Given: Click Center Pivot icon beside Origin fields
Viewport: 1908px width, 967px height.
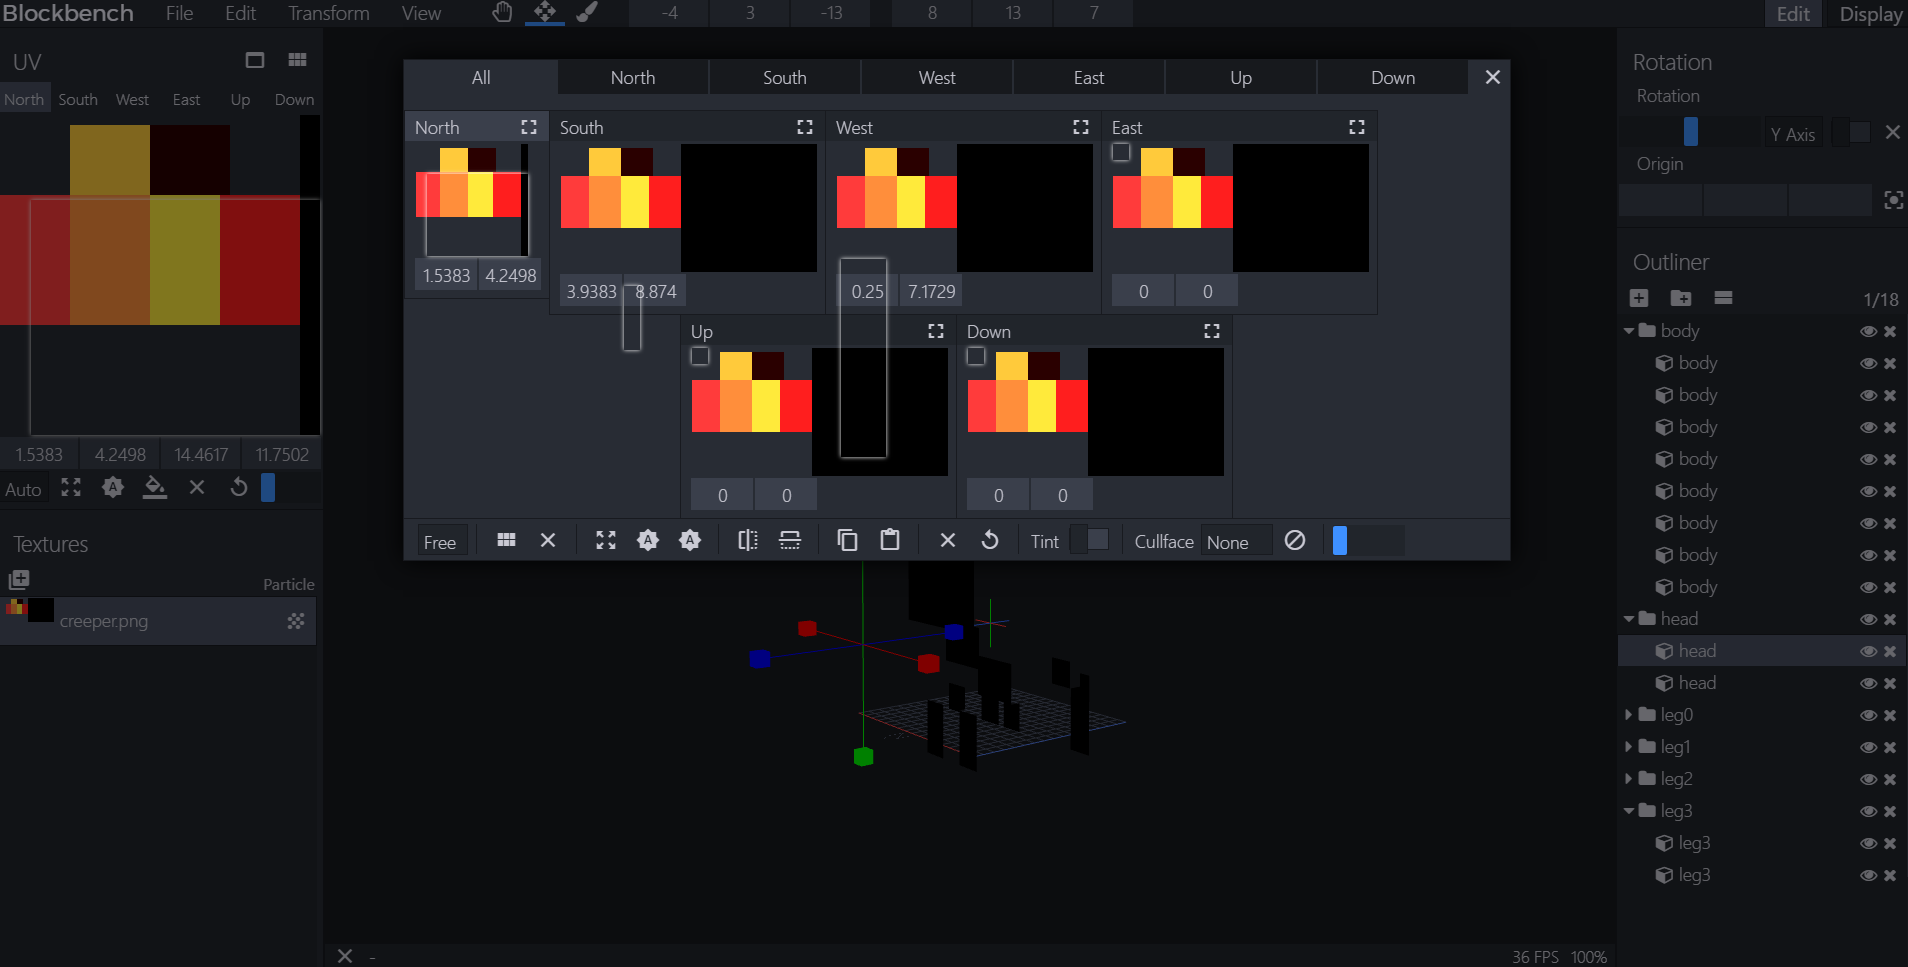Looking at the screenshot, I should click(1893, 200).
